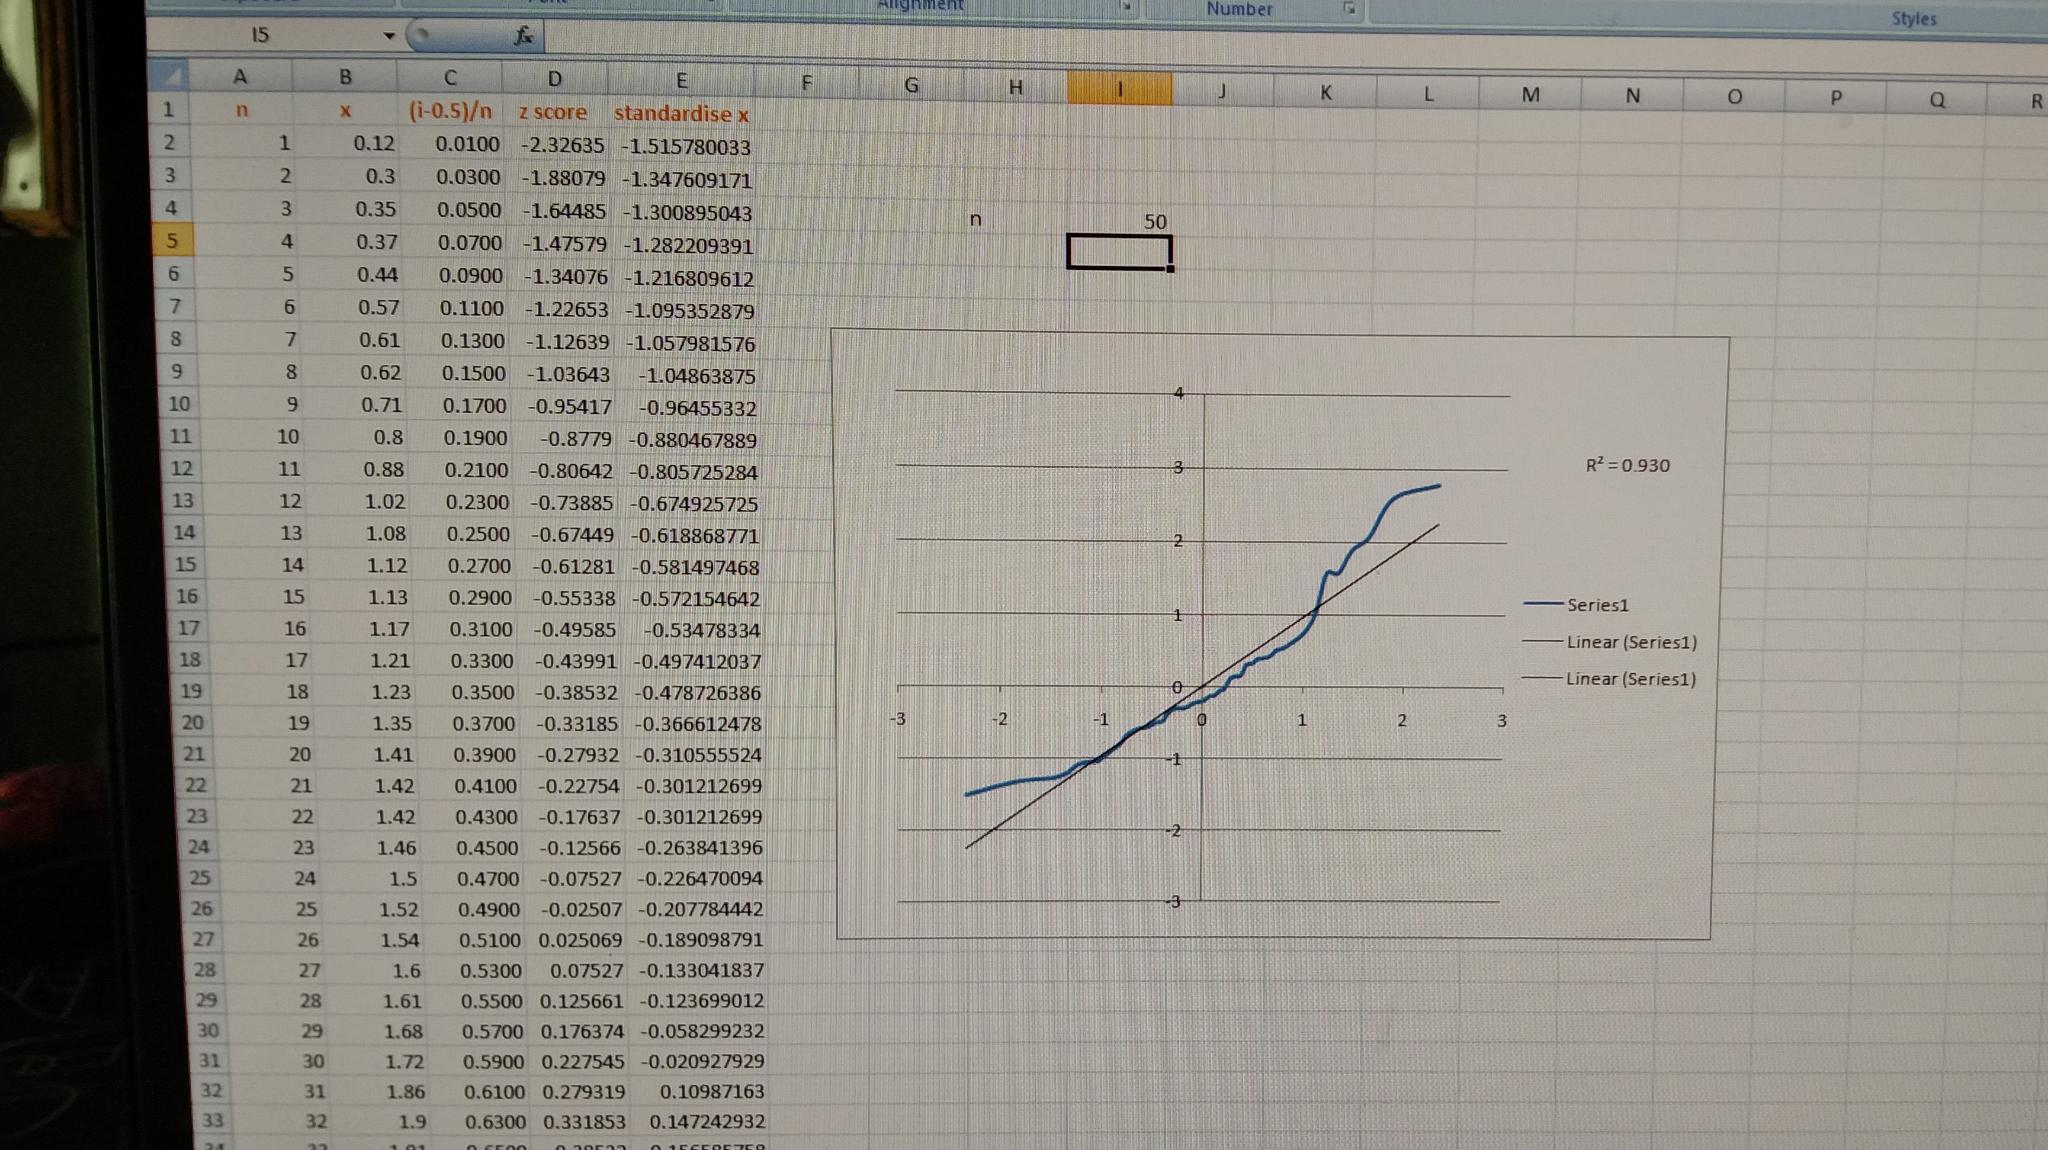
Task: Select second Linear (Series1) legend entry
Action: tap(1630, 679)
